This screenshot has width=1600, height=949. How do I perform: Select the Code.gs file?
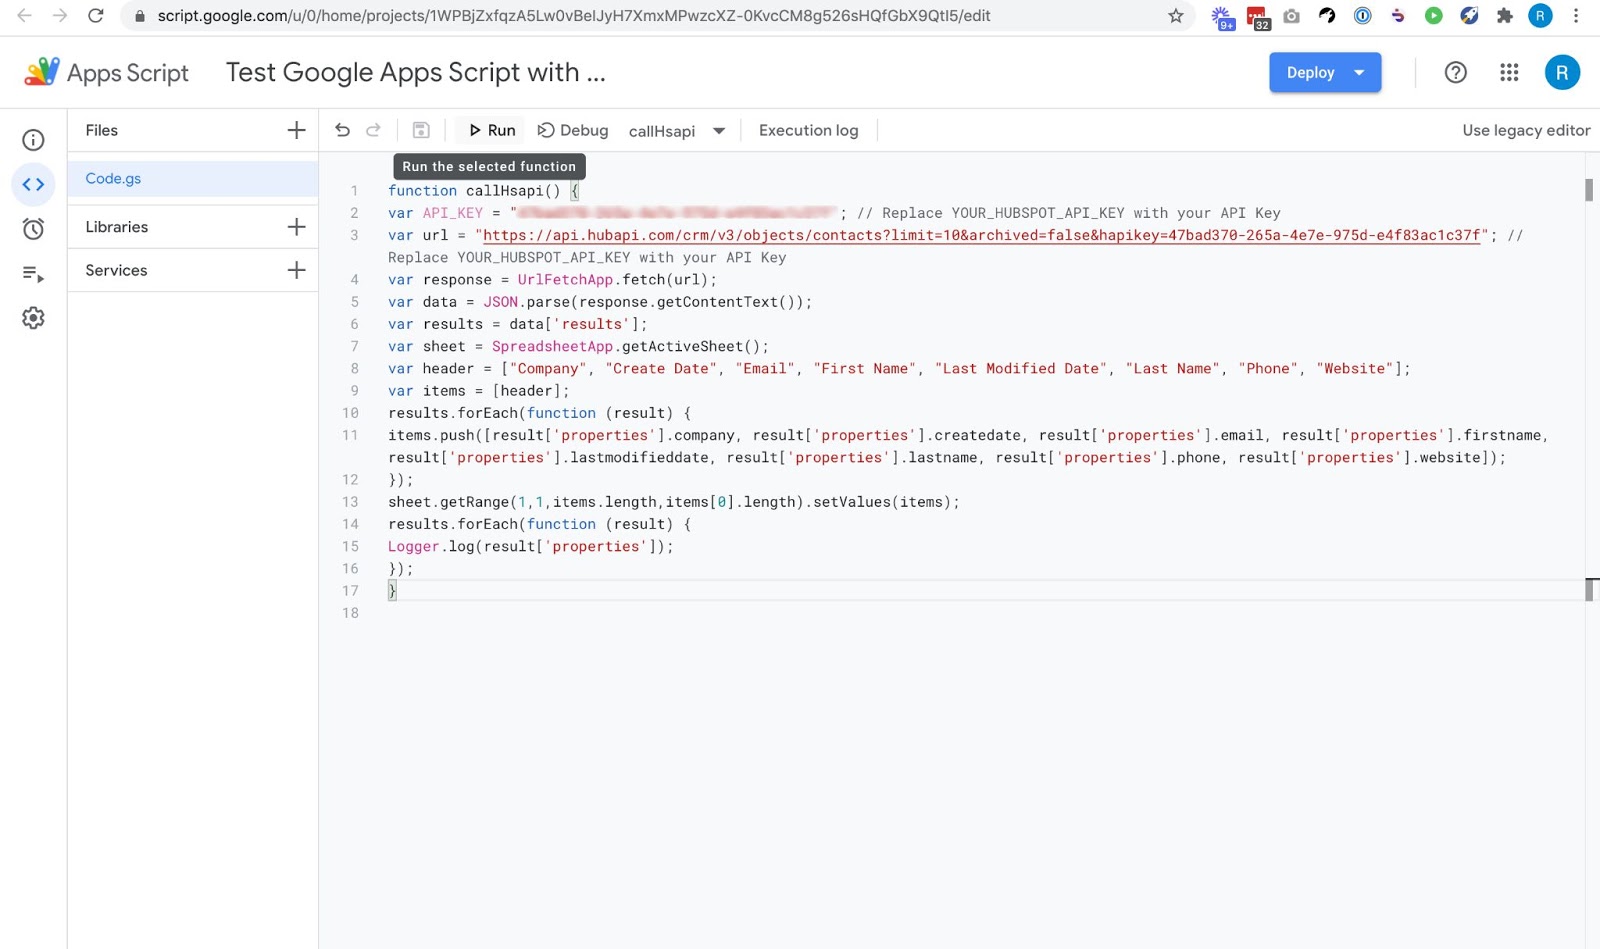tap(193, 178)
